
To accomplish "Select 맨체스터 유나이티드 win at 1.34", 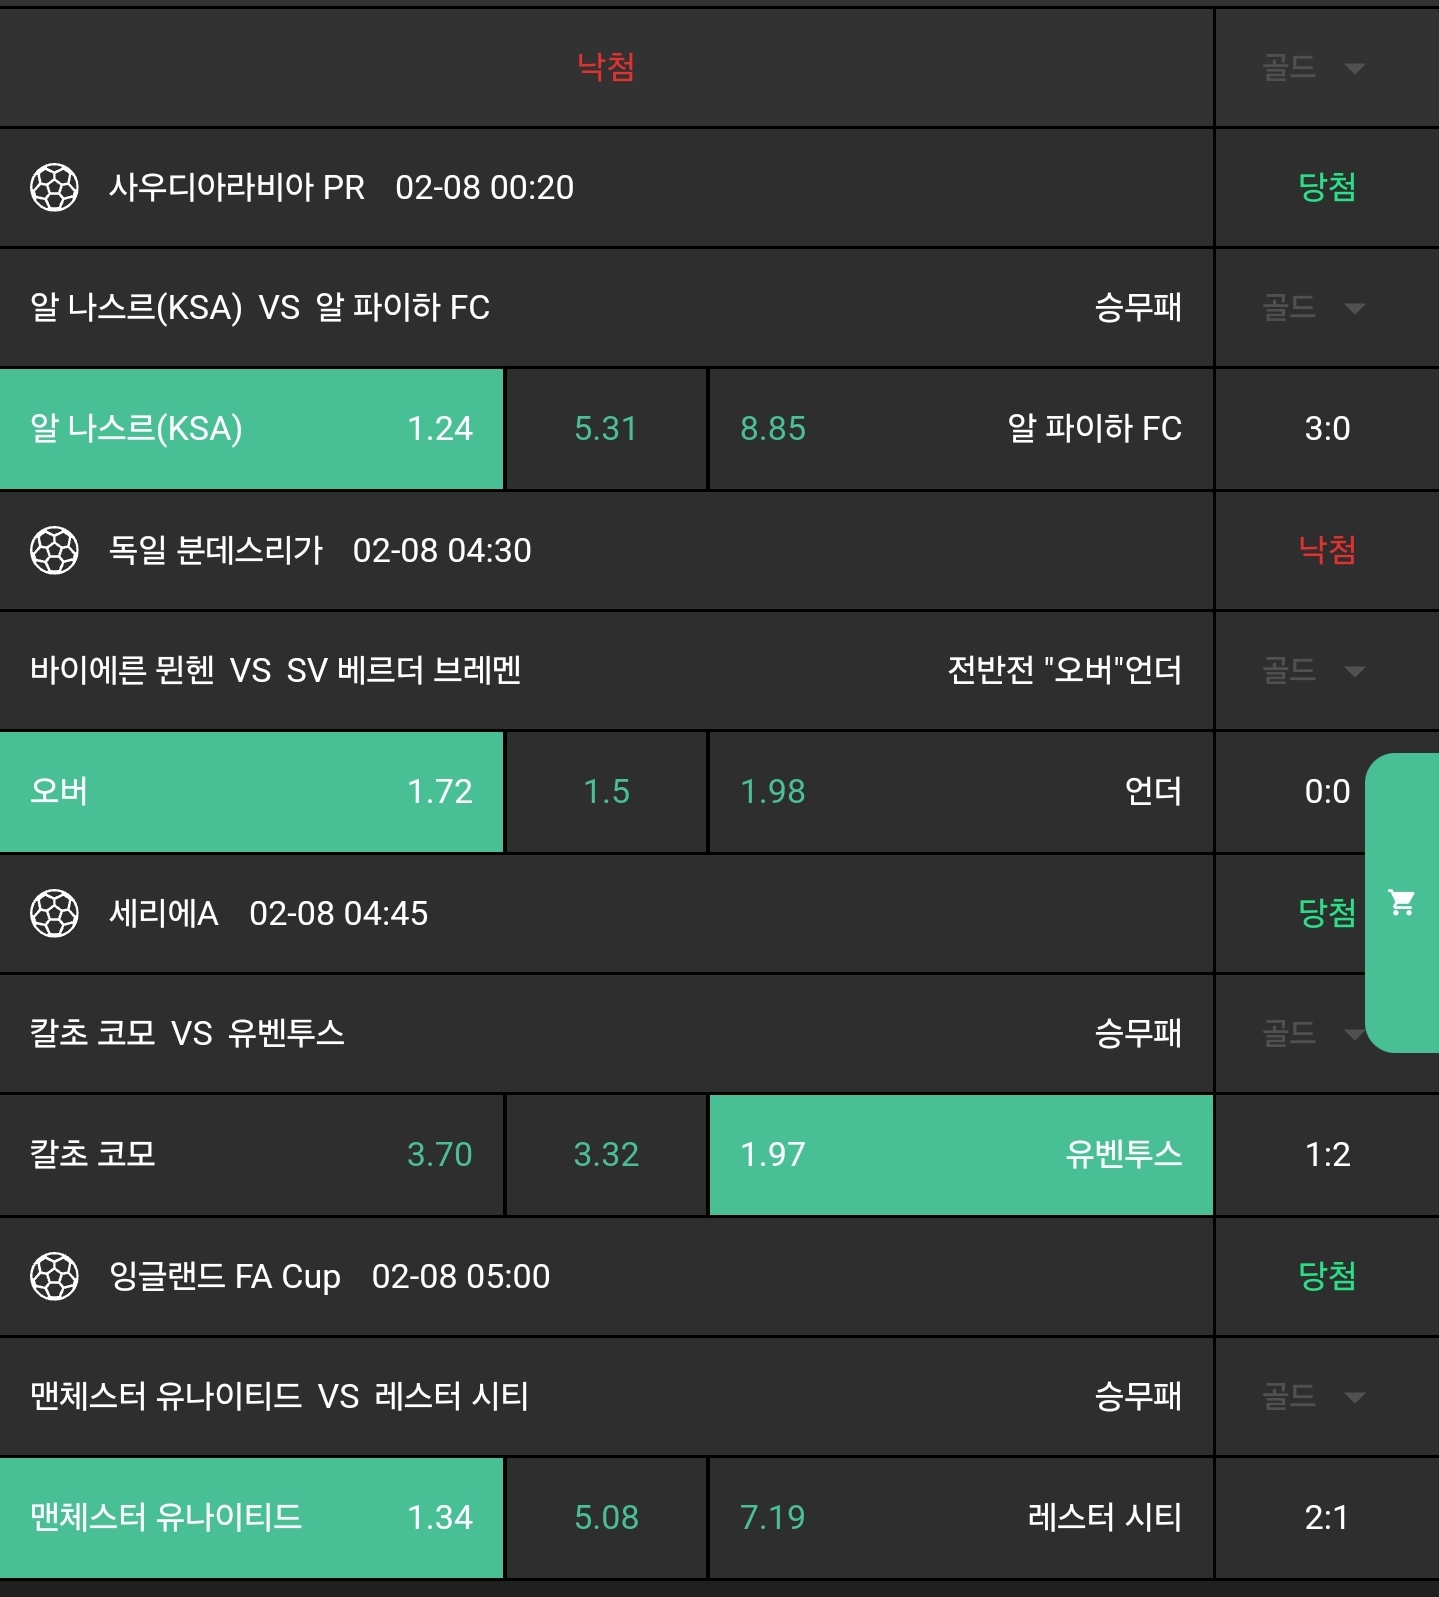I will pyautogui.click(x=251, y=1518).
